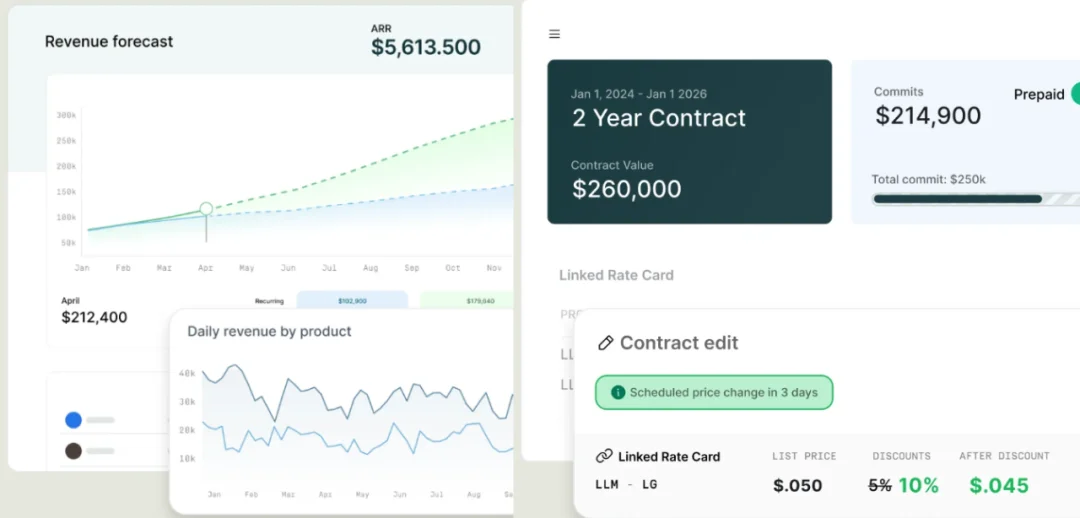Open the hamburger menu icon
The image size is (1080, 518).
point(554,34)
